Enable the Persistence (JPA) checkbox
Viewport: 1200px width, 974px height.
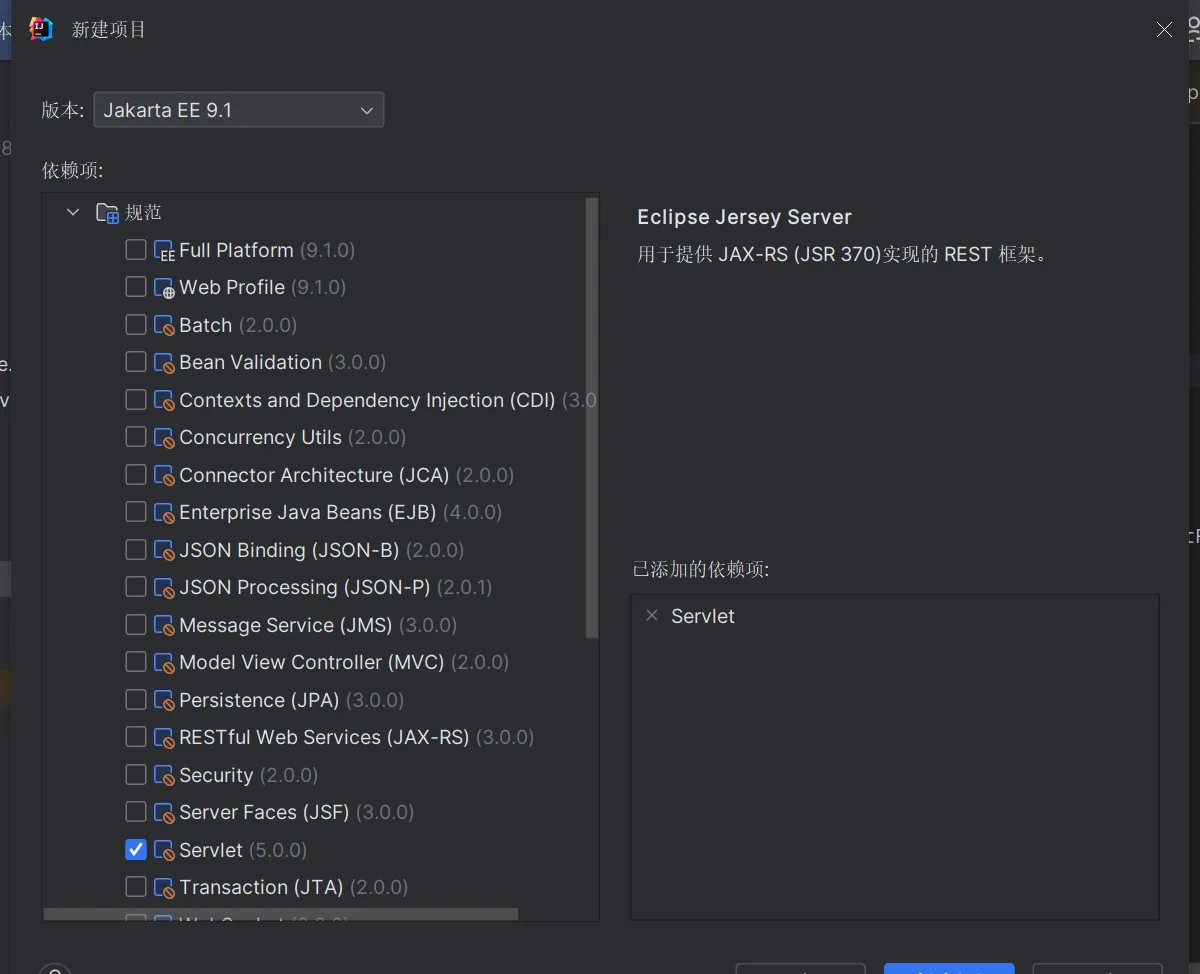(x=136, y=699)
